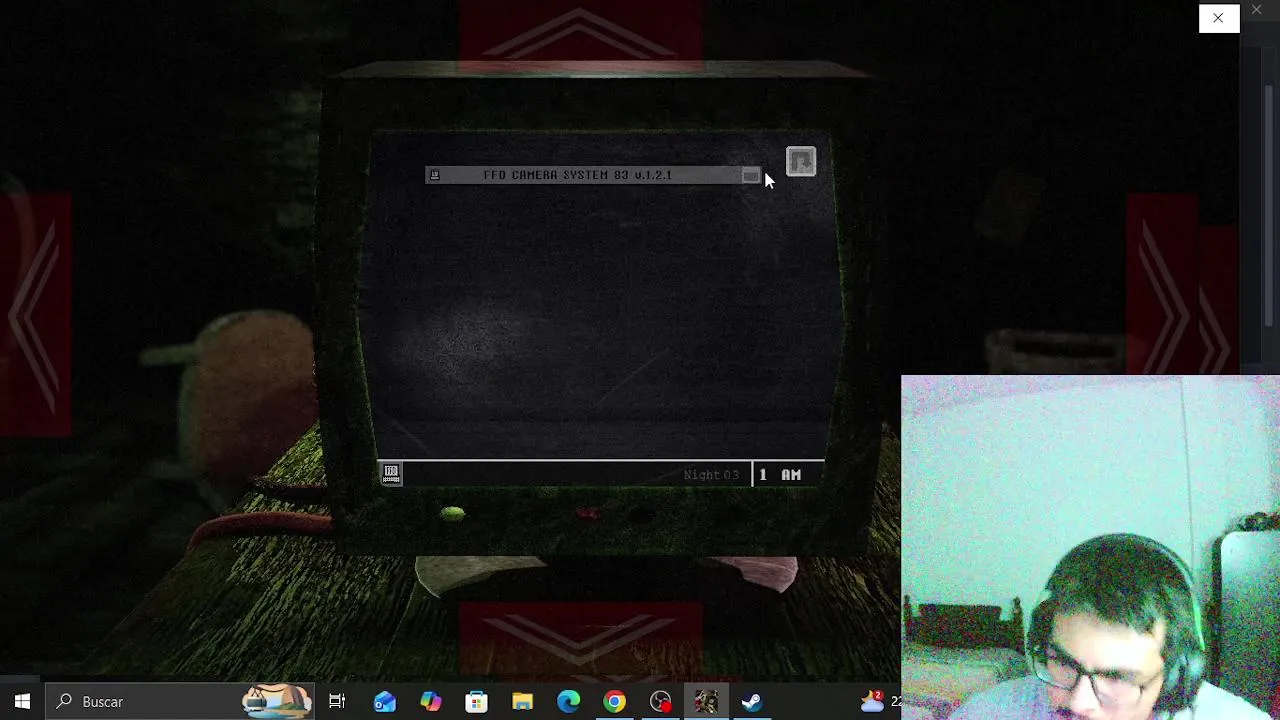
Task: Launch Microsoft Edge from the taskbar
Action: [569, 702]
